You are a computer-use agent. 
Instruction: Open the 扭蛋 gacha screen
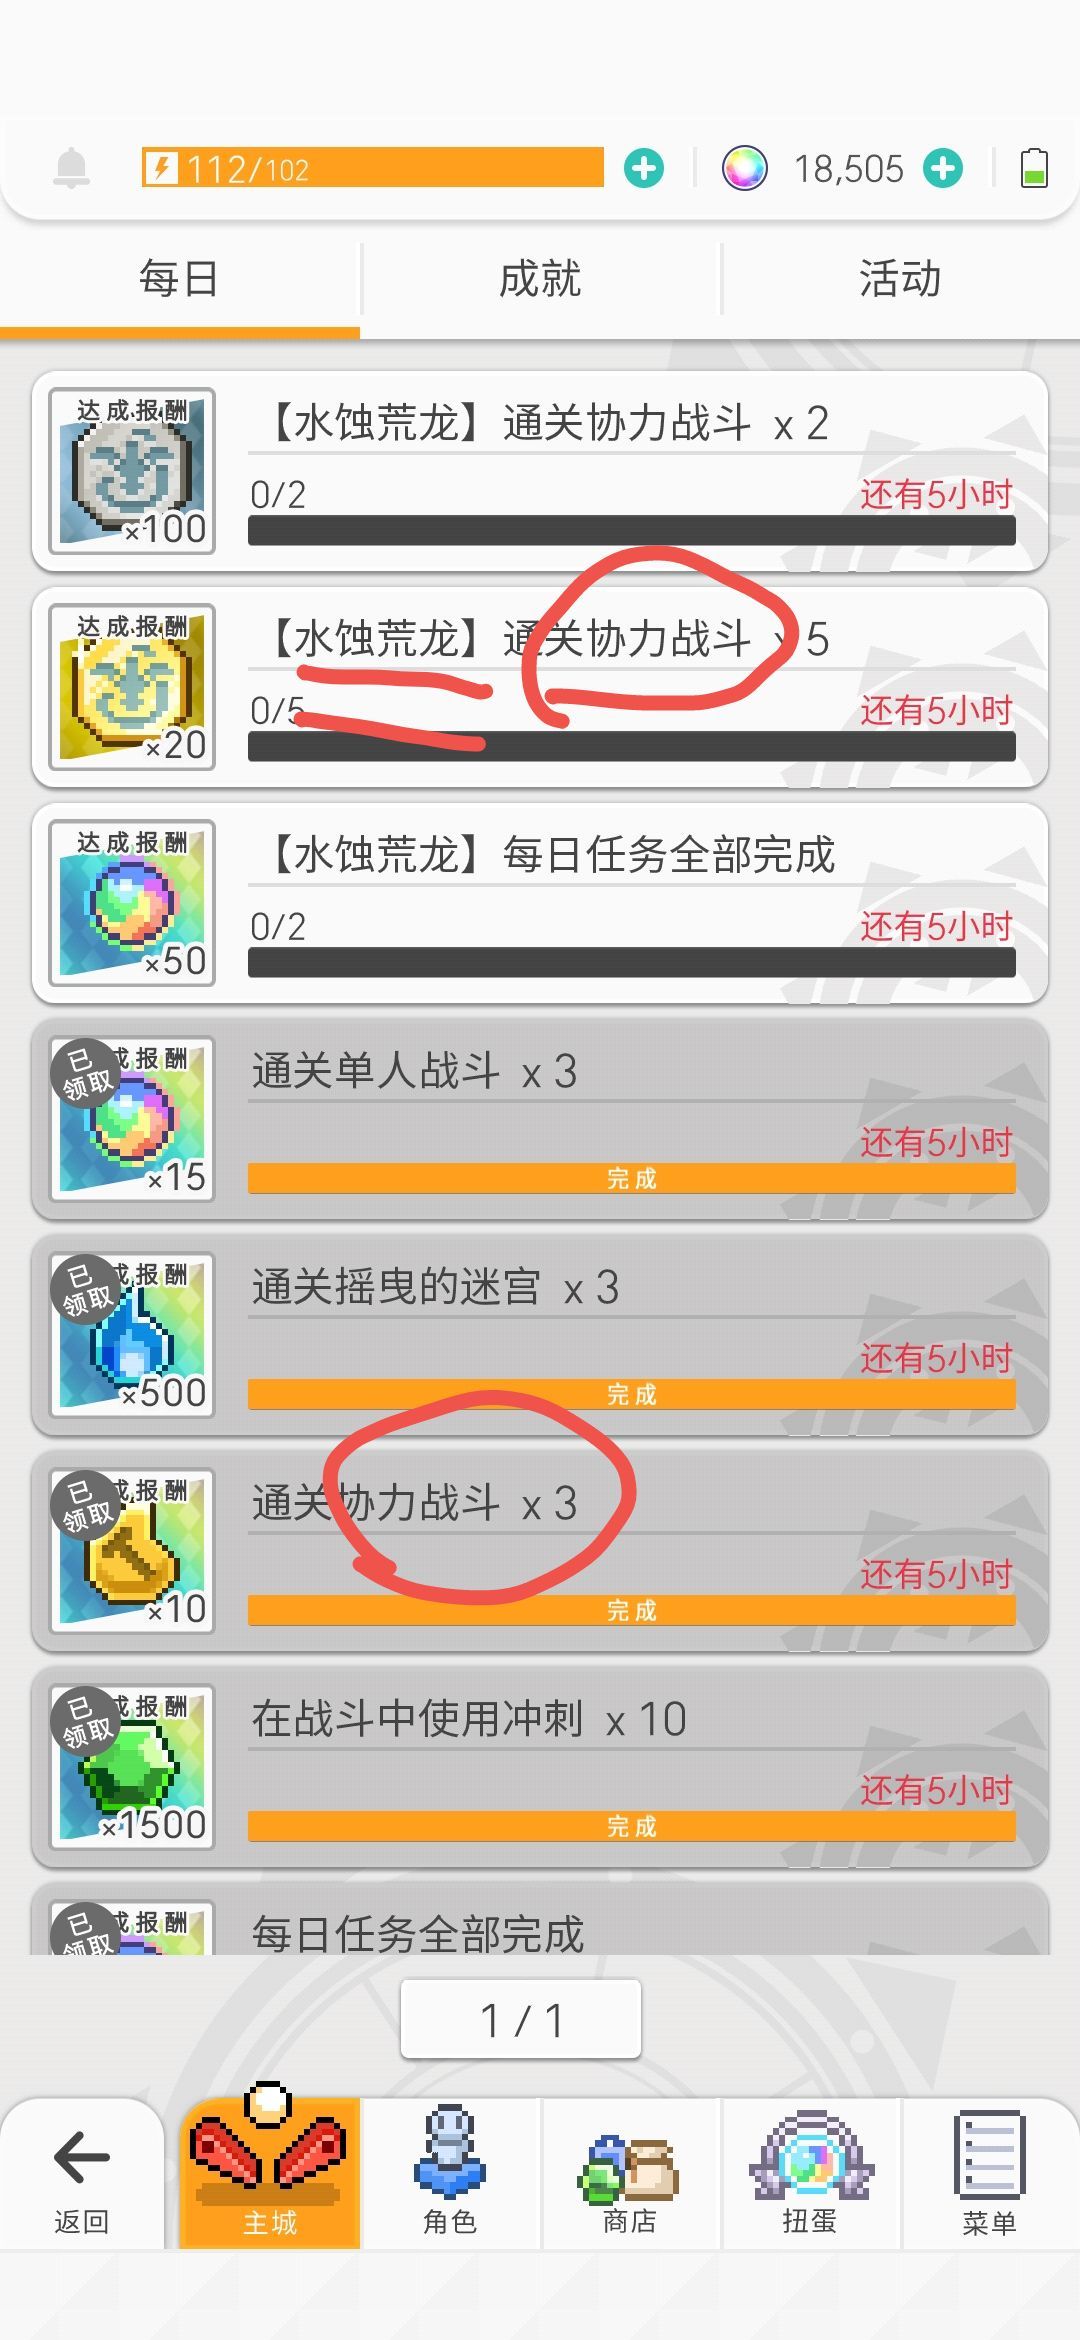[x=810, y=2172]
